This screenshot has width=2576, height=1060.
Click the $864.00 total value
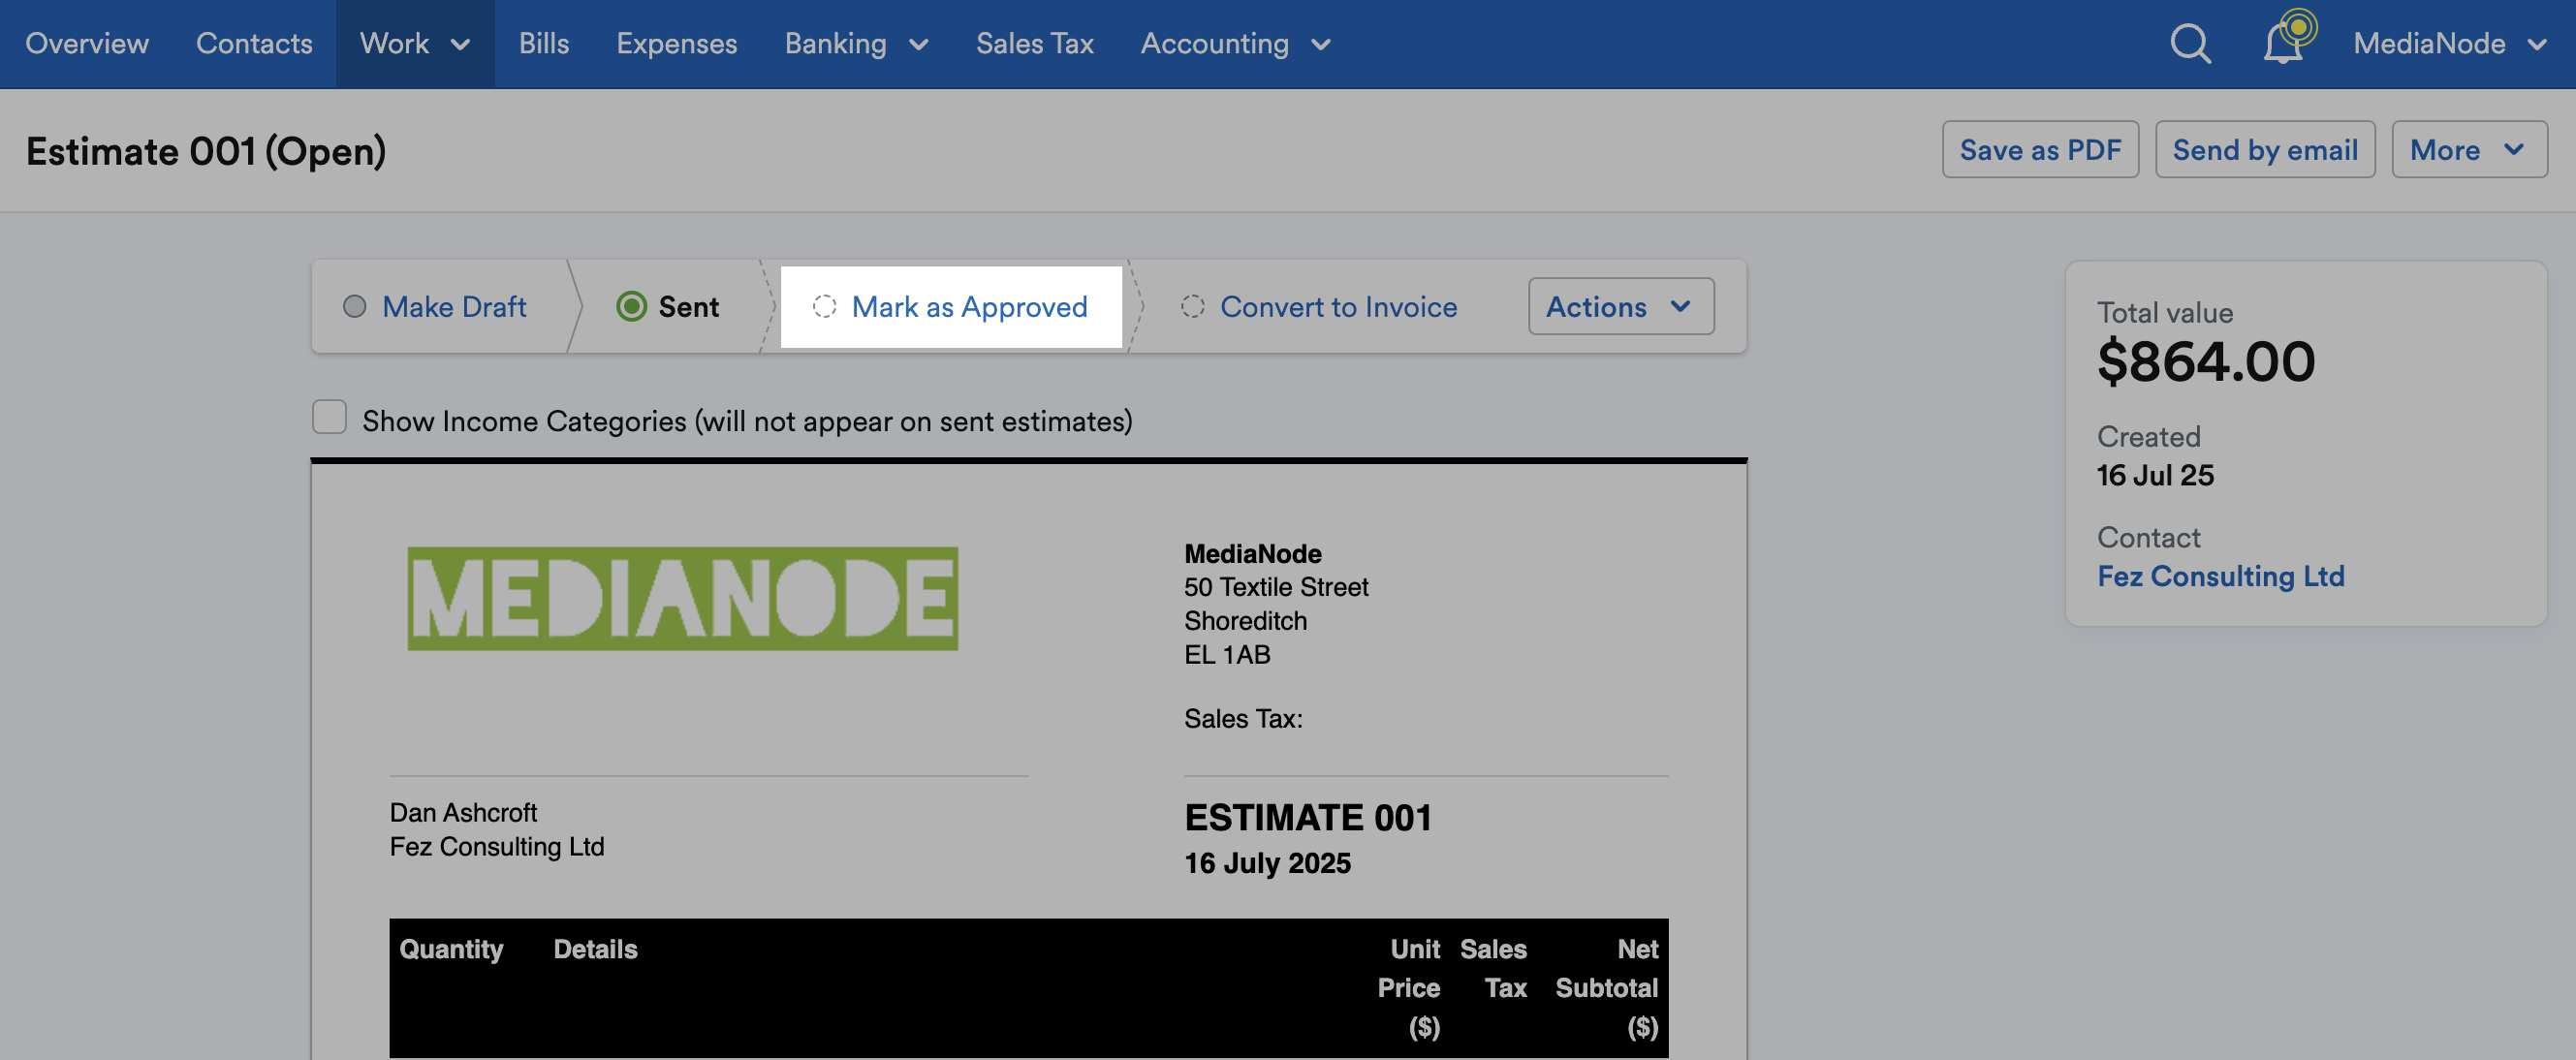[x=2205, y=362]
